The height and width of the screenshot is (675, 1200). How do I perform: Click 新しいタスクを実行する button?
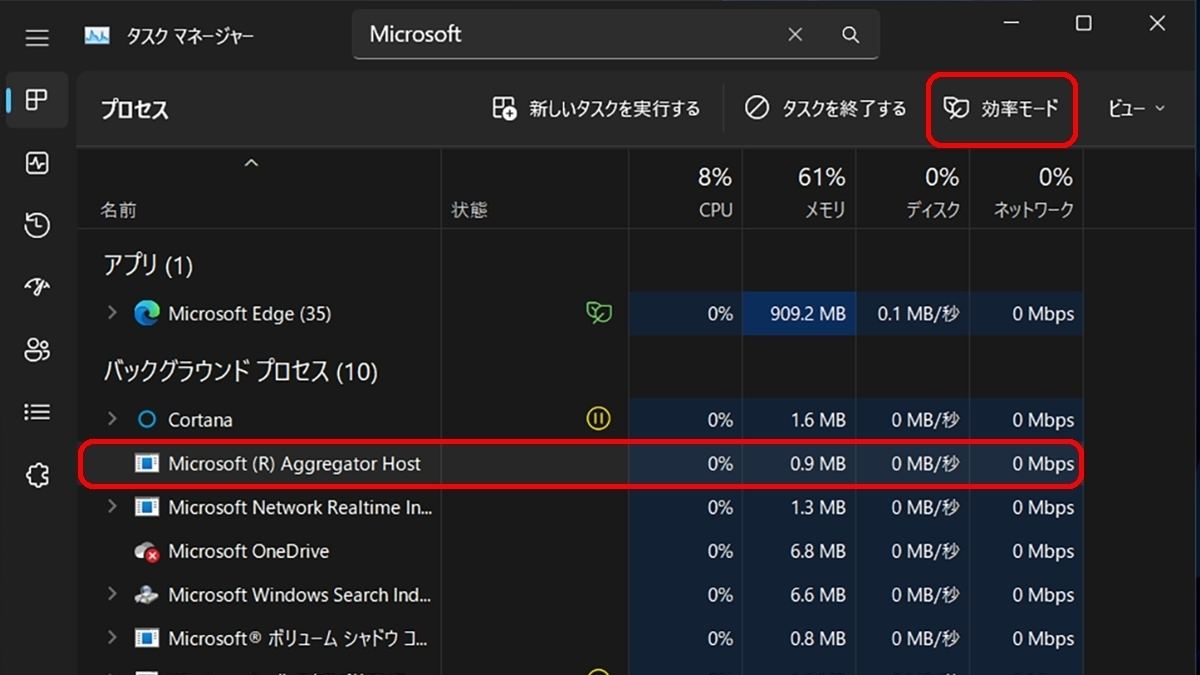(x=596, y=109)
